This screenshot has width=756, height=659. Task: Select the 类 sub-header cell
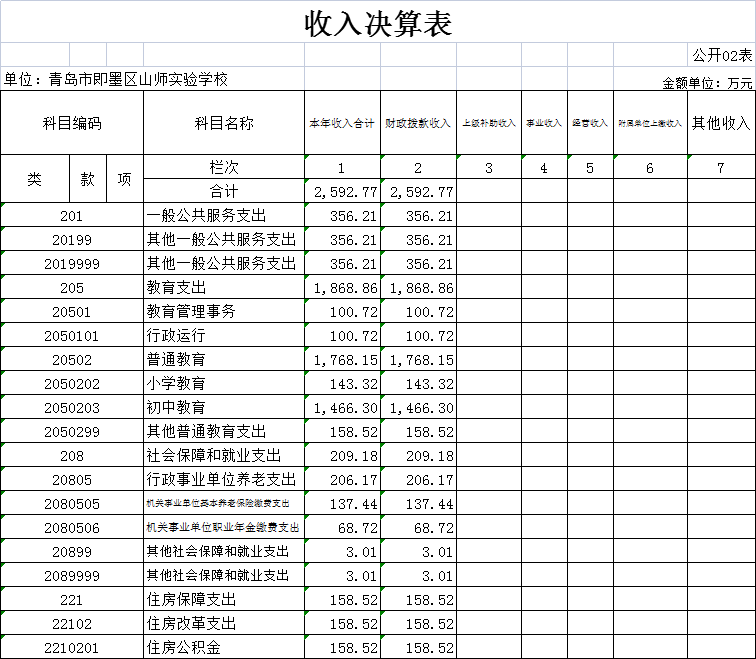35,179
